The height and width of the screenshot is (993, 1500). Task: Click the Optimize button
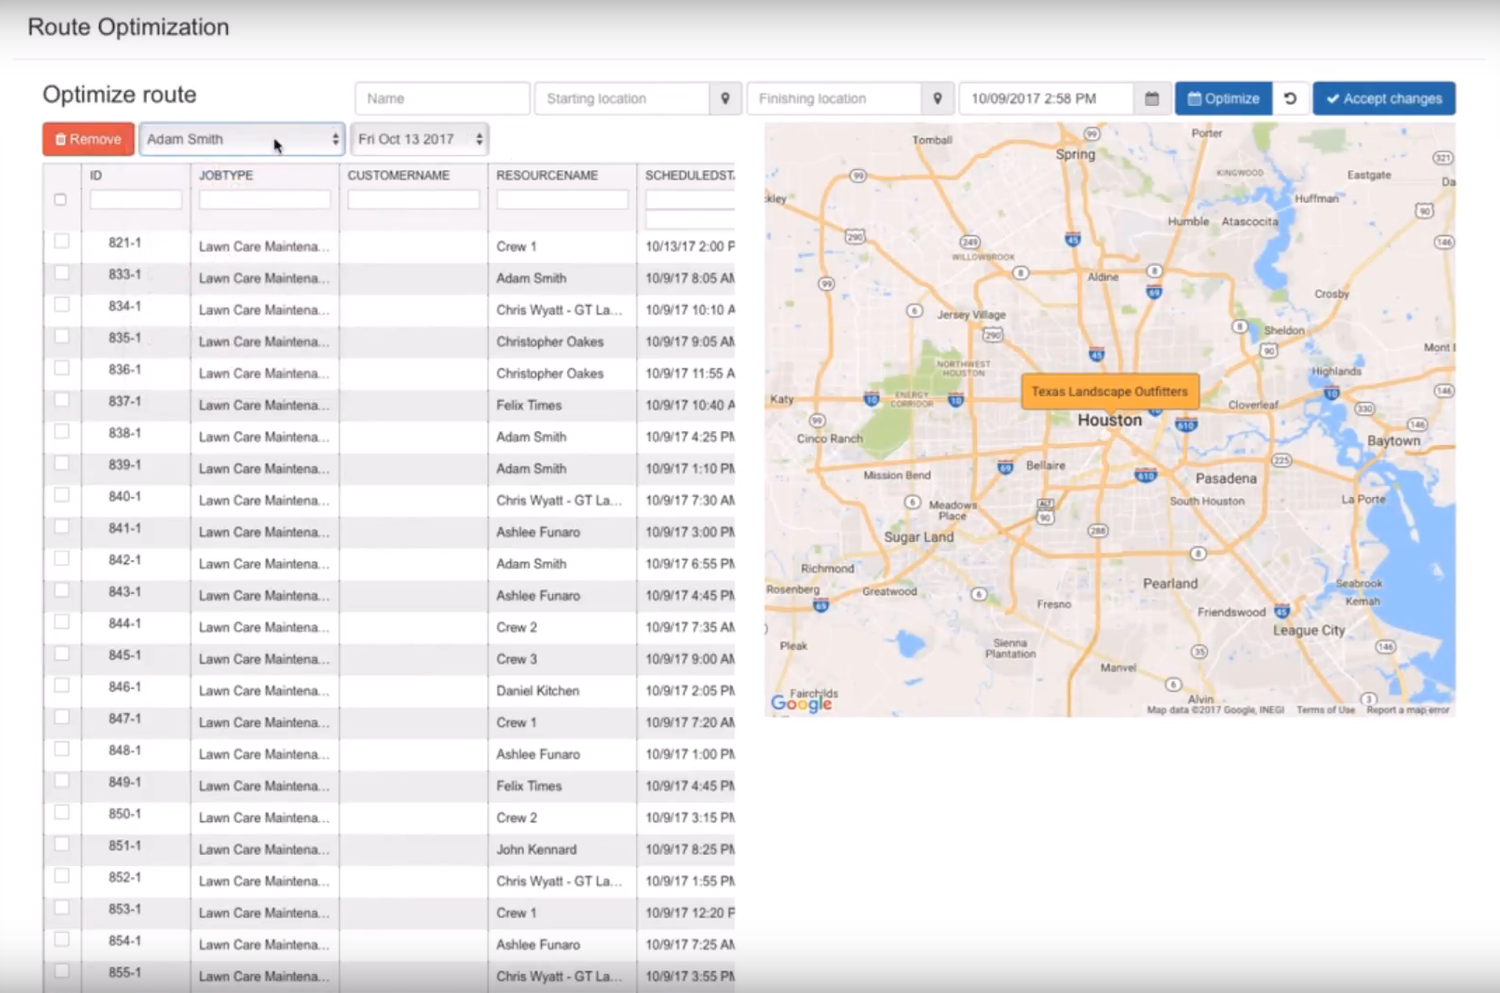1223,98
